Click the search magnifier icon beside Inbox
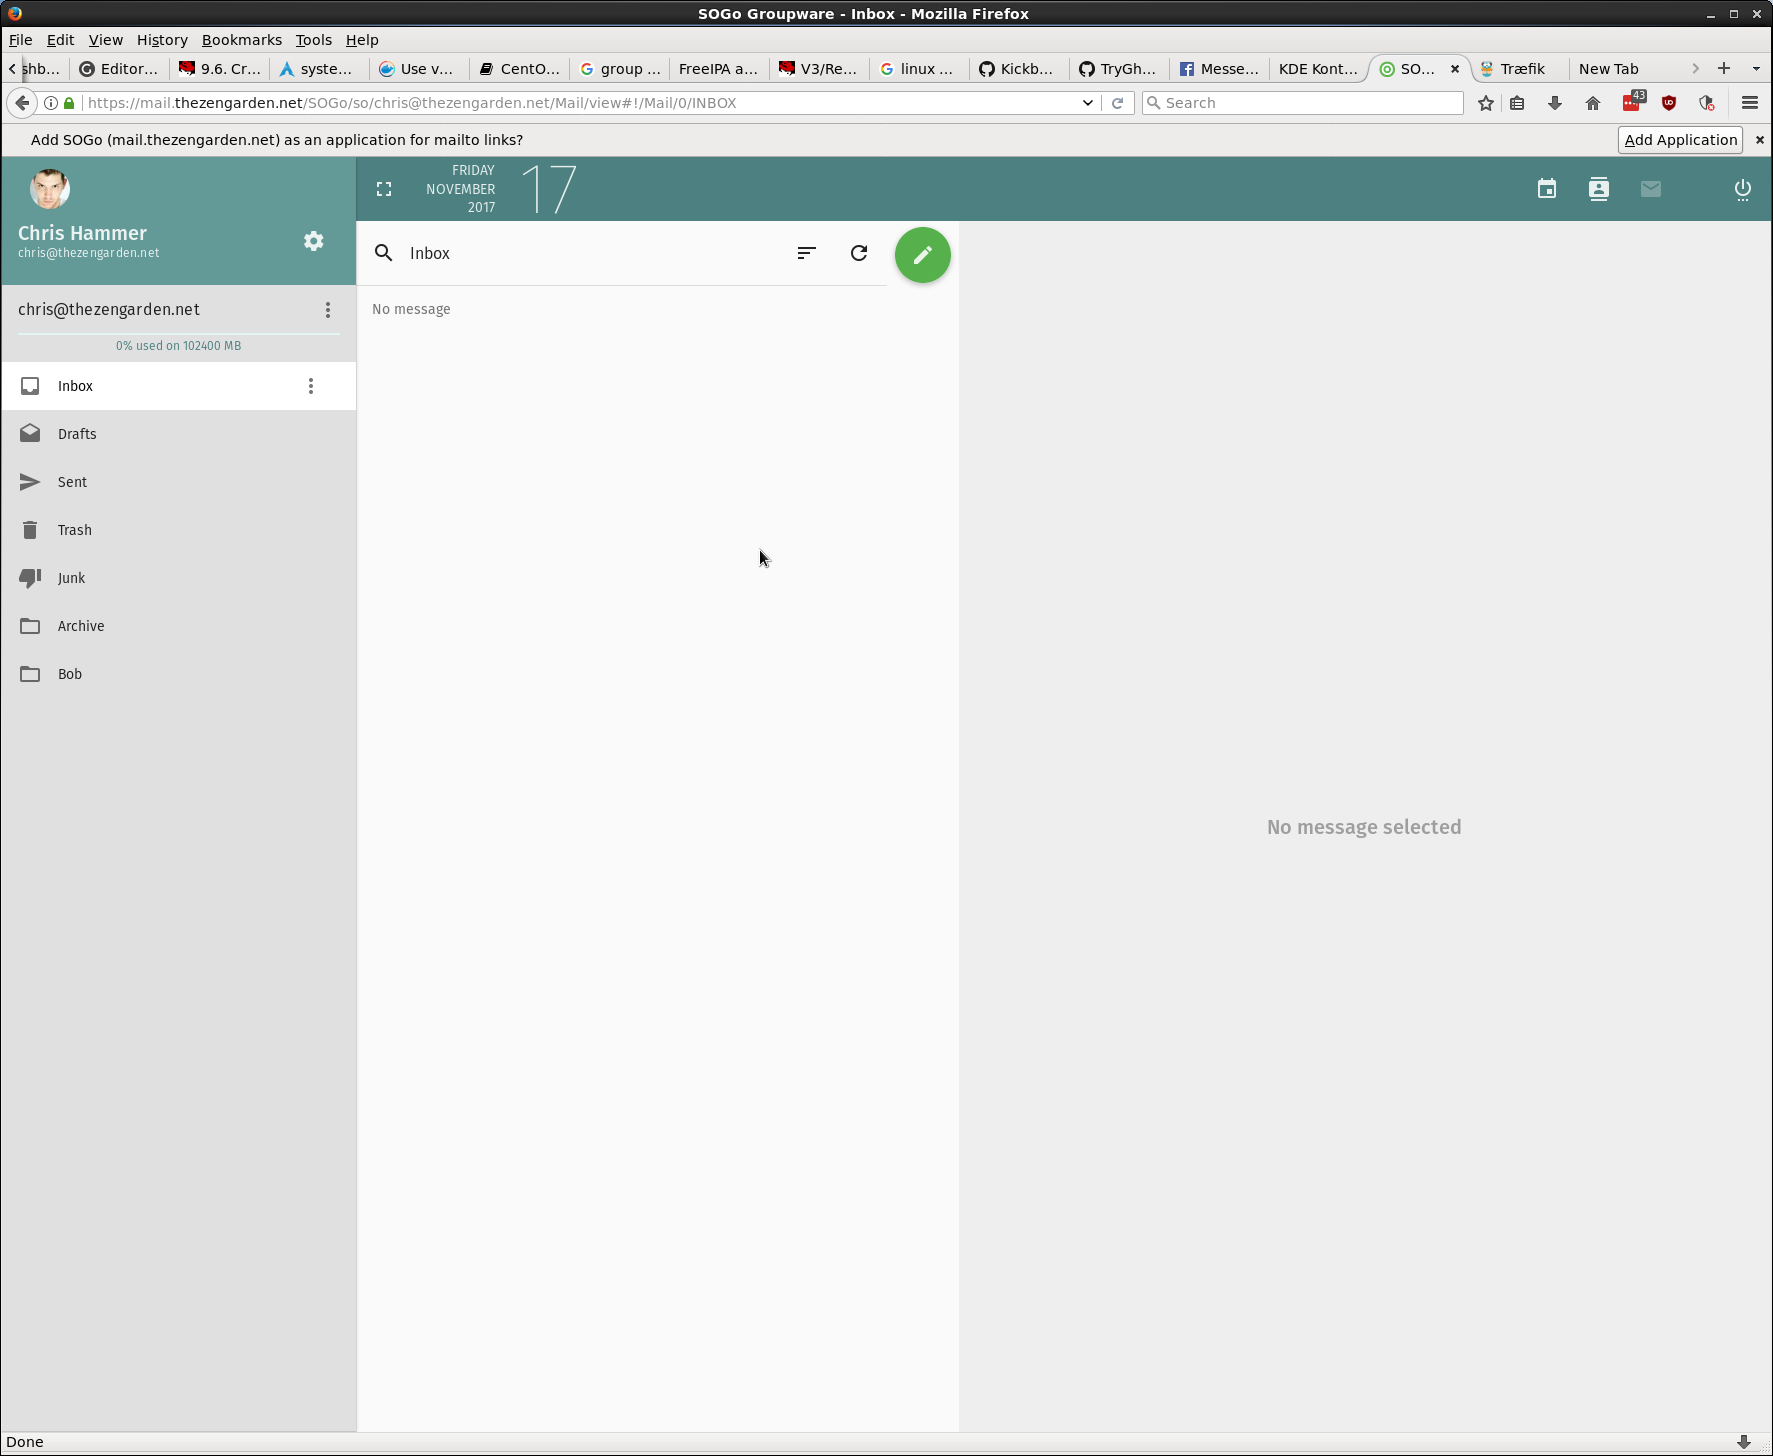1773x1456 pixels. 383,253
